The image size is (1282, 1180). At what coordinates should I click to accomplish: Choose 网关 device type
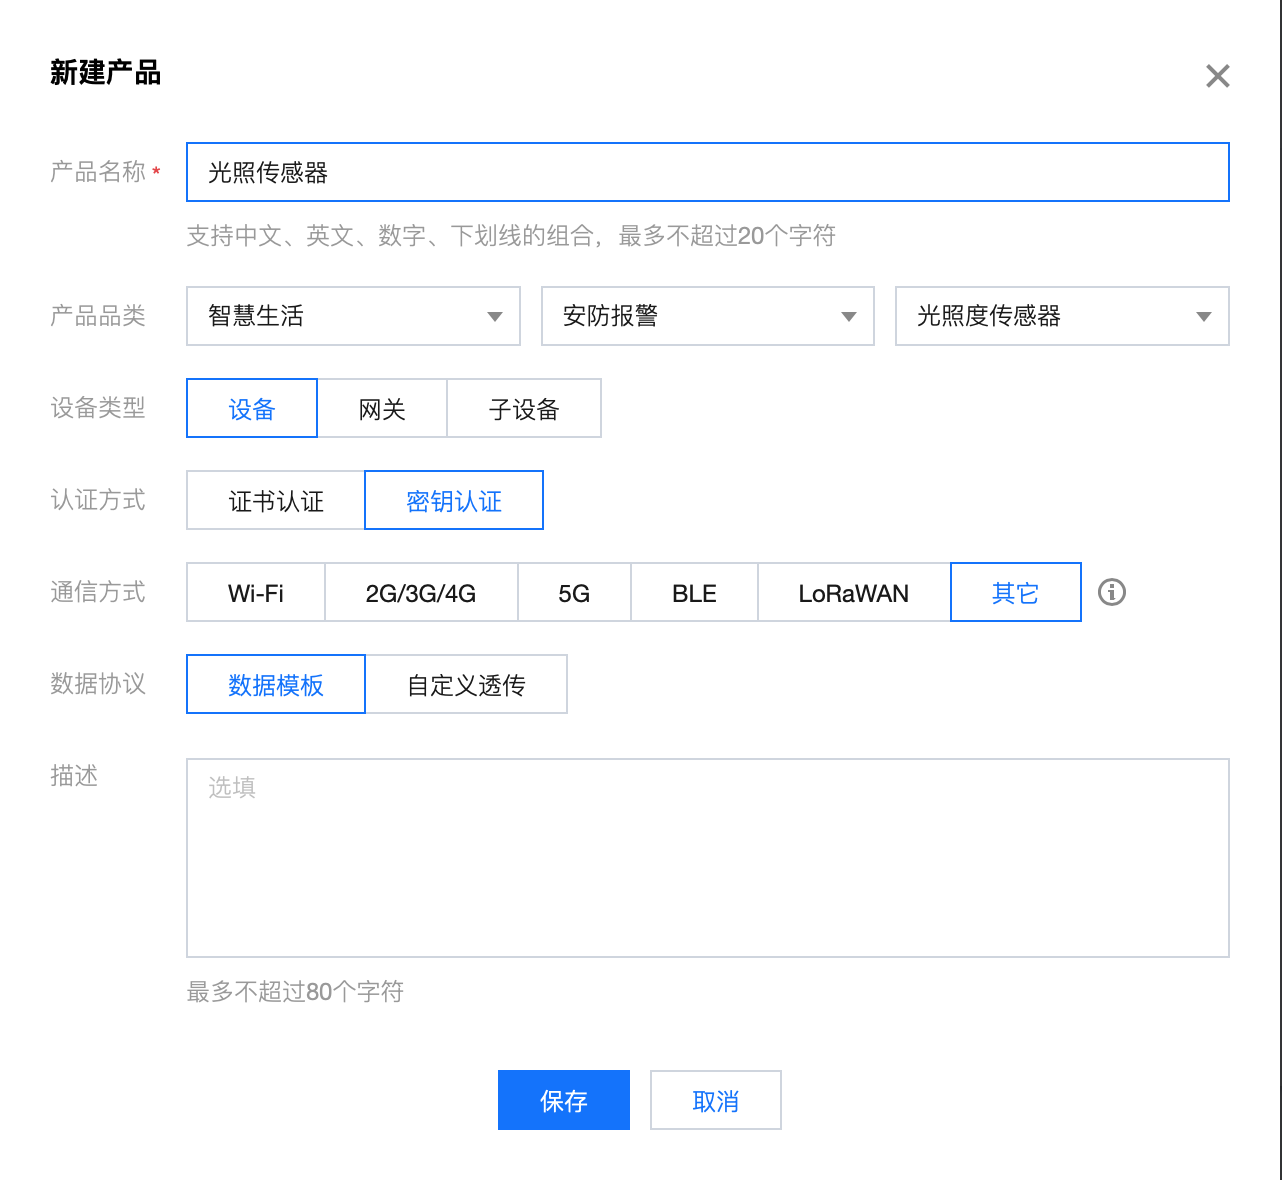click(382, 408)
